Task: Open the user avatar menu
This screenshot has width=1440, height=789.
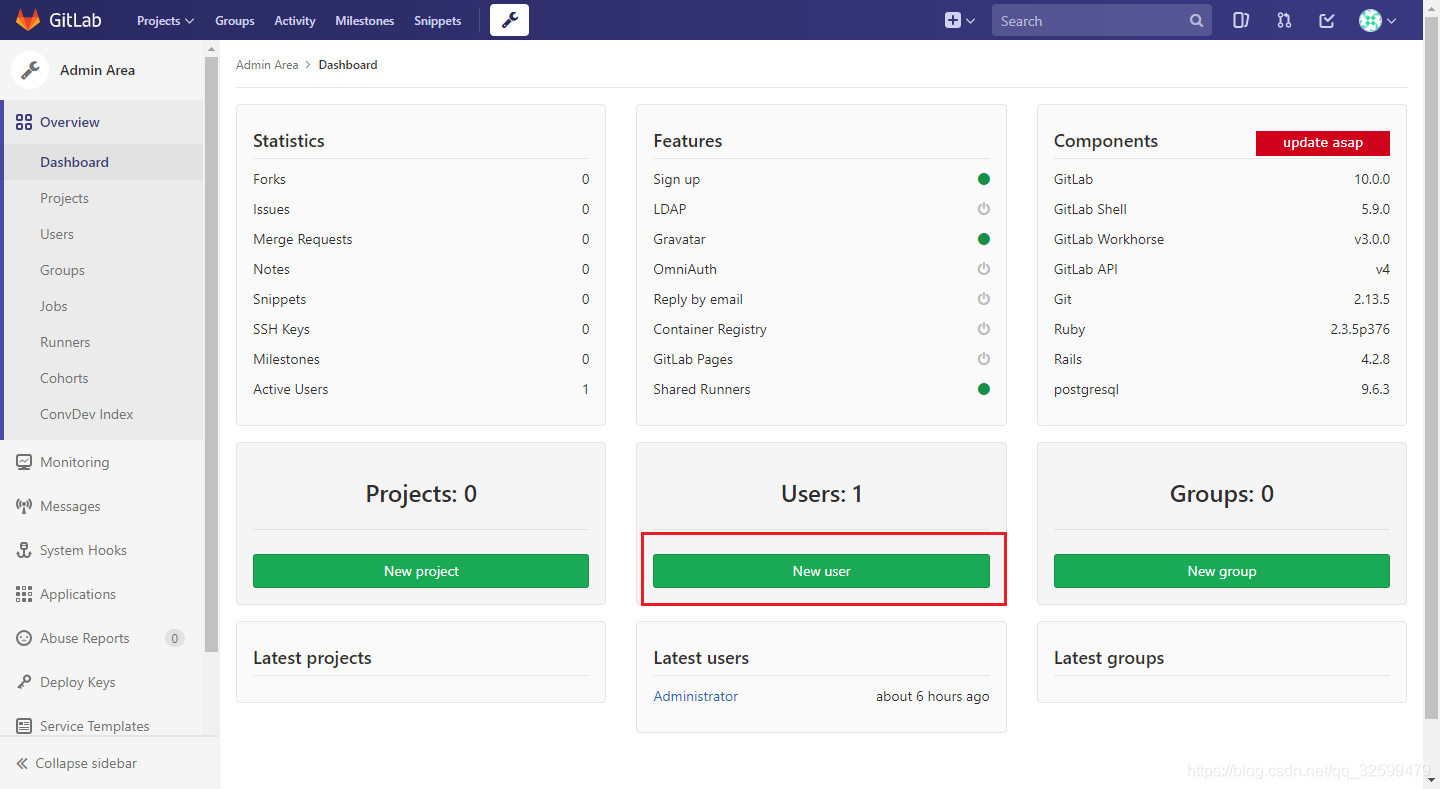Action: tap(1377, 20)
